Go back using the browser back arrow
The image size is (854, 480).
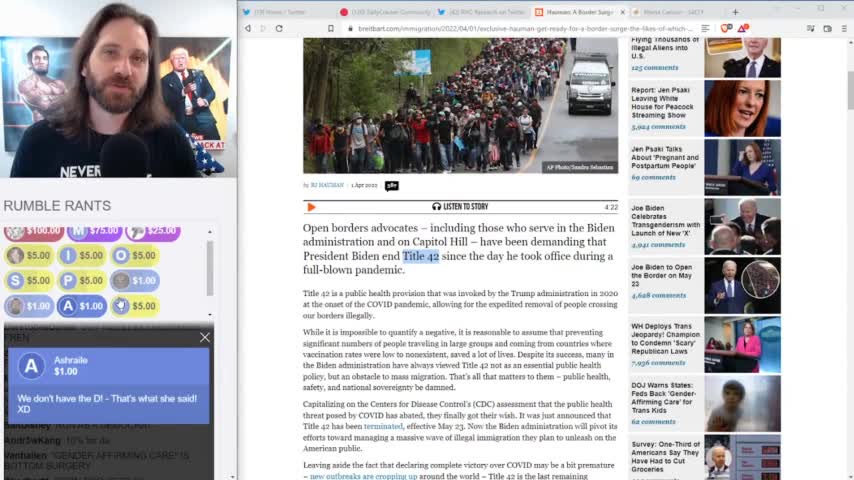[248, 28]
